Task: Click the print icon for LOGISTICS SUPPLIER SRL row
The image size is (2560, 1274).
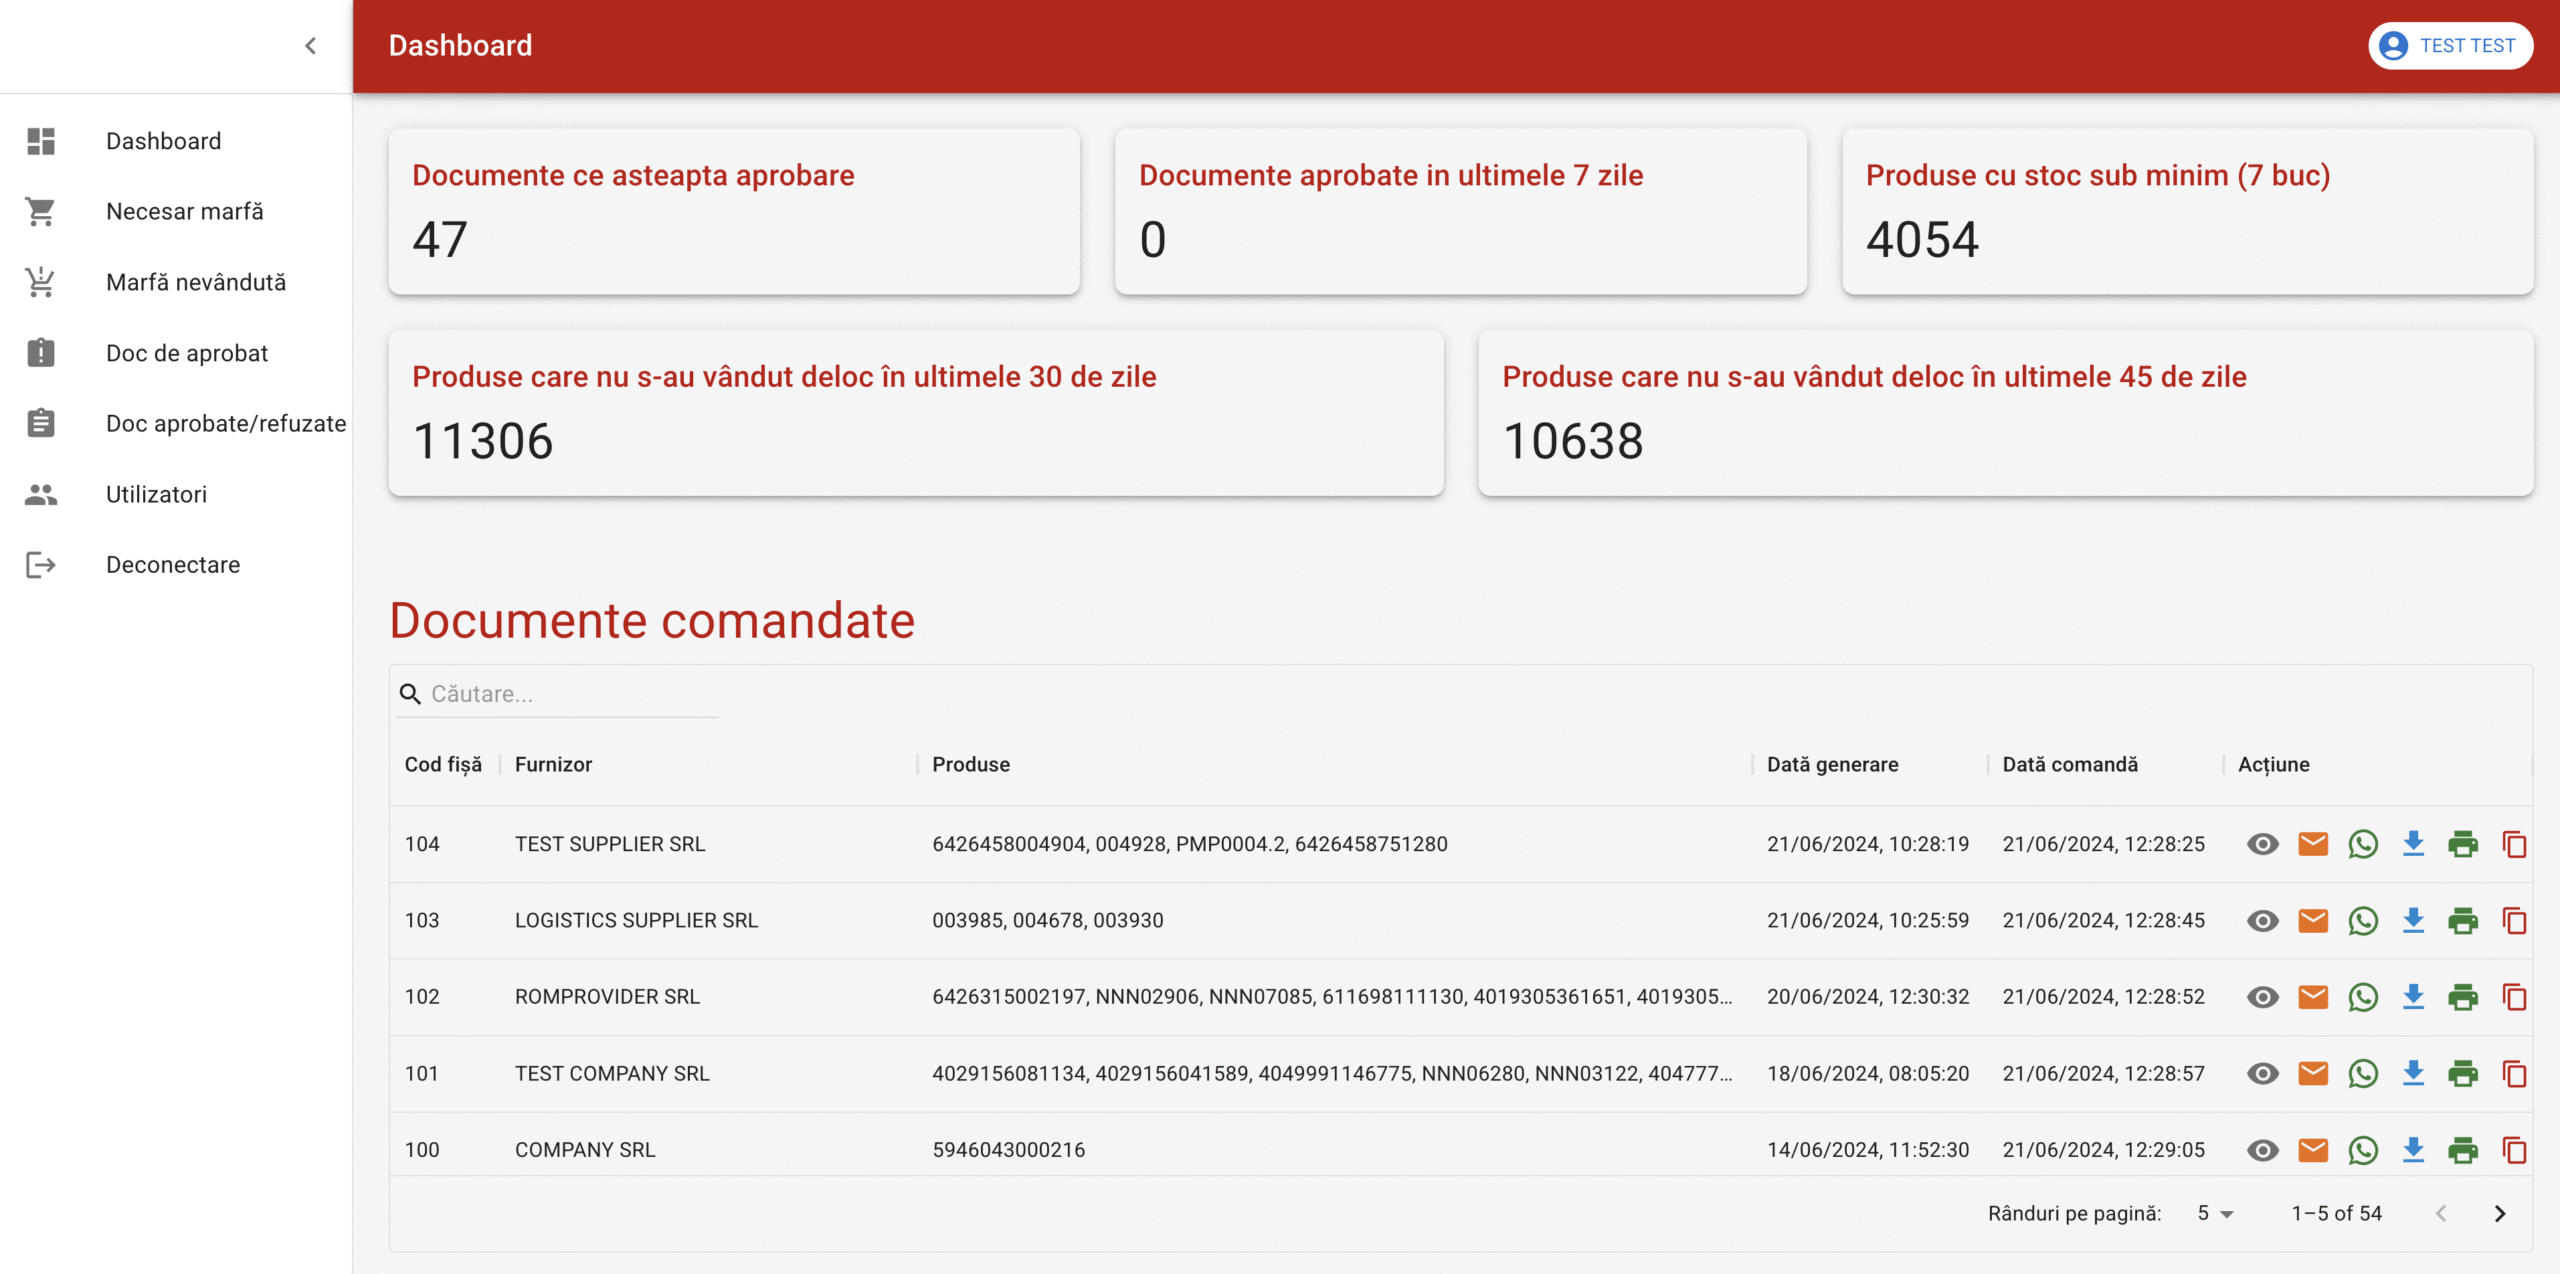Action: pos(2462,920)
